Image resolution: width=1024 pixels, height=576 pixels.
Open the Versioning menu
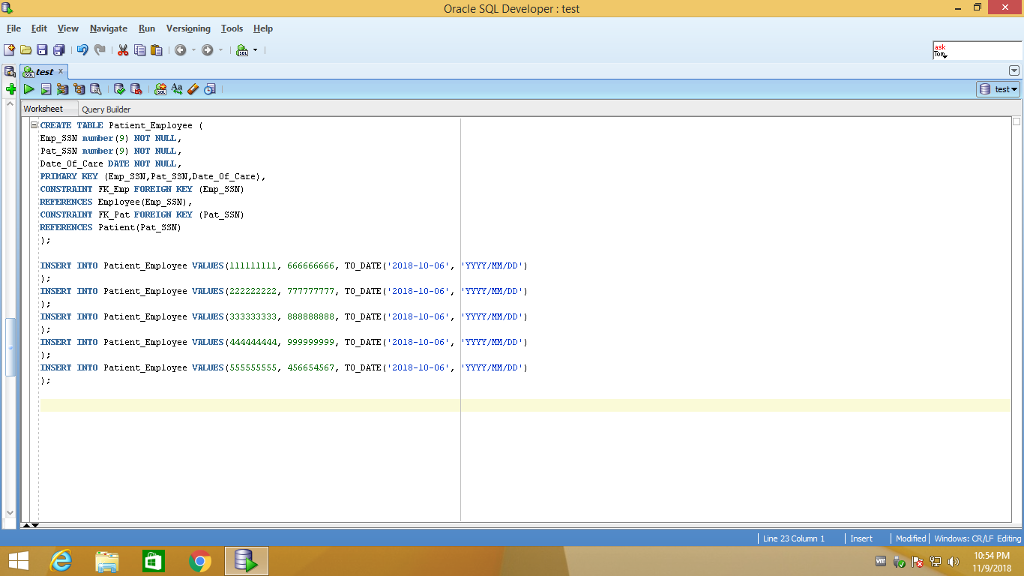pyautogui.click(x=188, y=29)
